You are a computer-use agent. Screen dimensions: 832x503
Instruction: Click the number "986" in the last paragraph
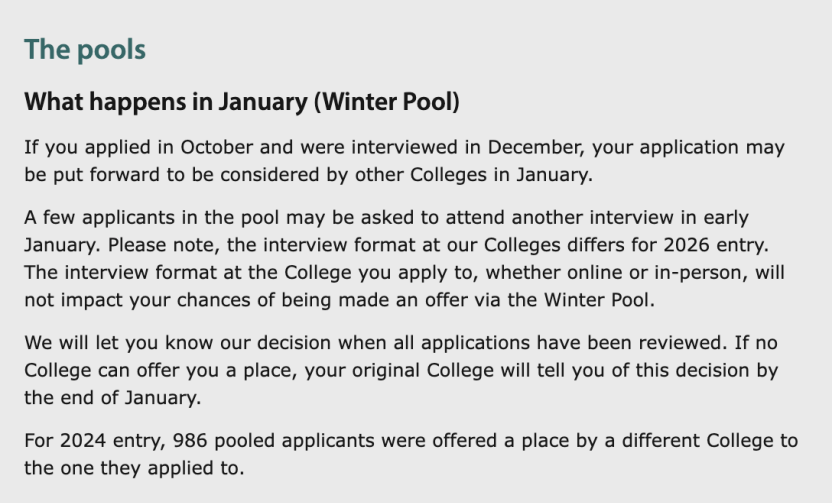pos(190,440)
